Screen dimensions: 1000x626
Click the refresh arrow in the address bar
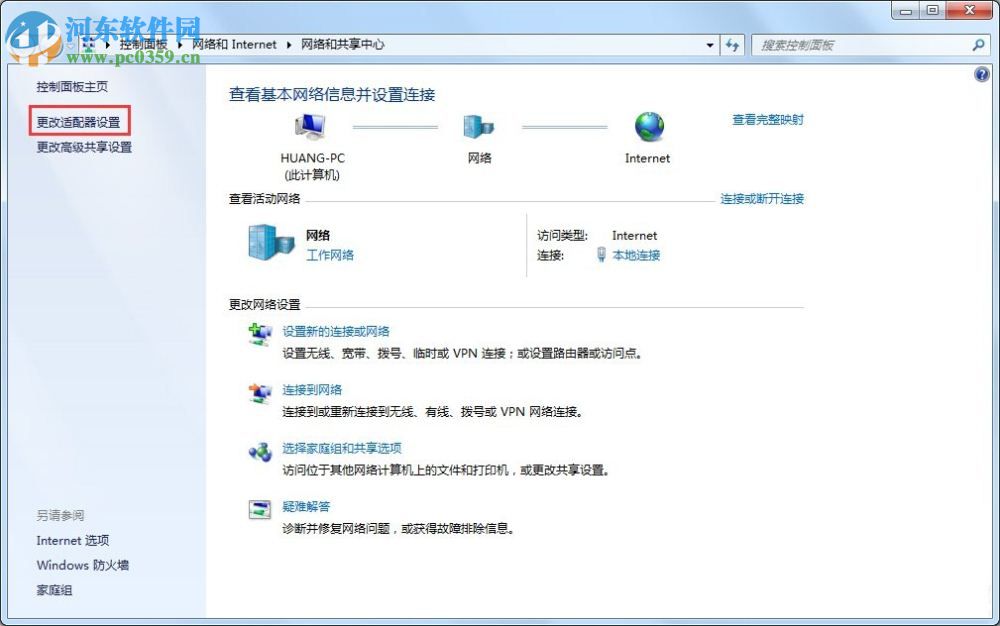[x=733, y=45]
